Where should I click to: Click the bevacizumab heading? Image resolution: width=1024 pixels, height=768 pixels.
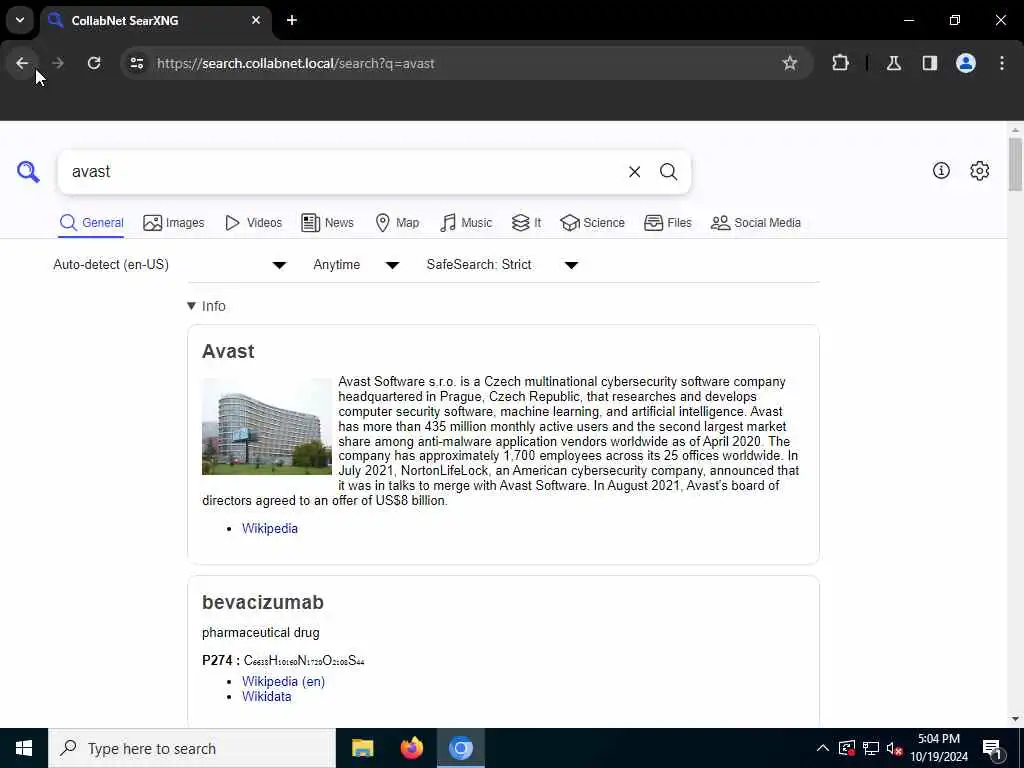263,602
